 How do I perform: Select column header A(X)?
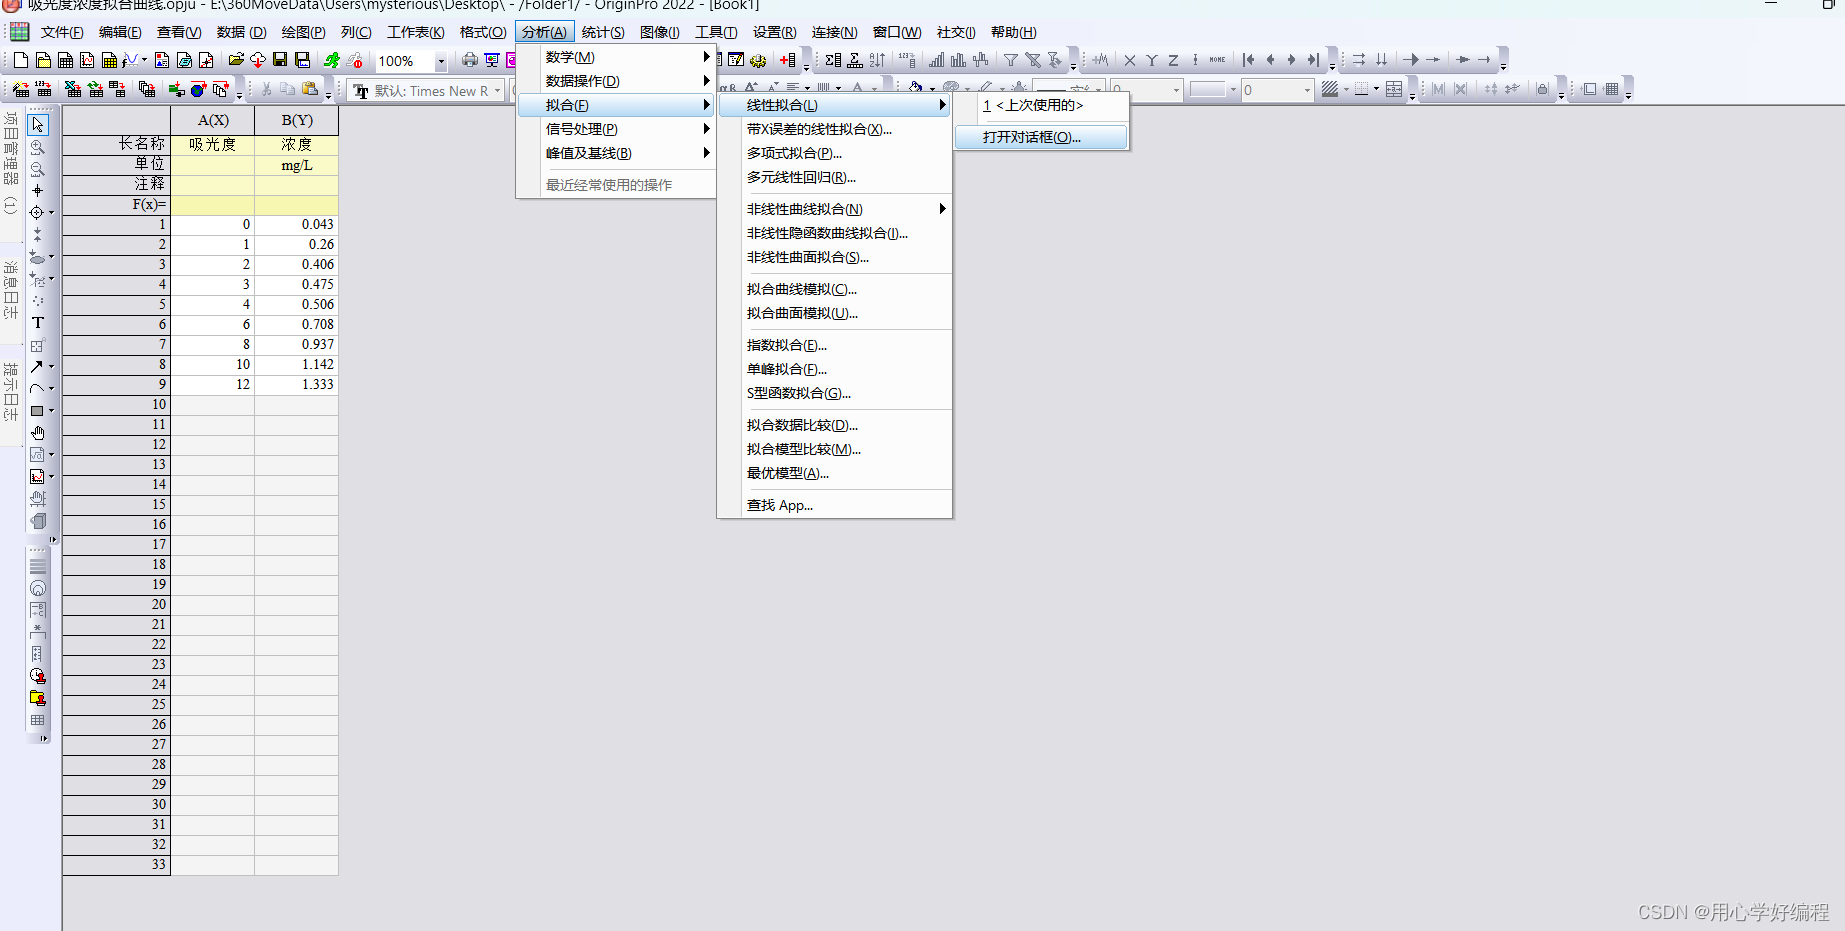(213, 120)
